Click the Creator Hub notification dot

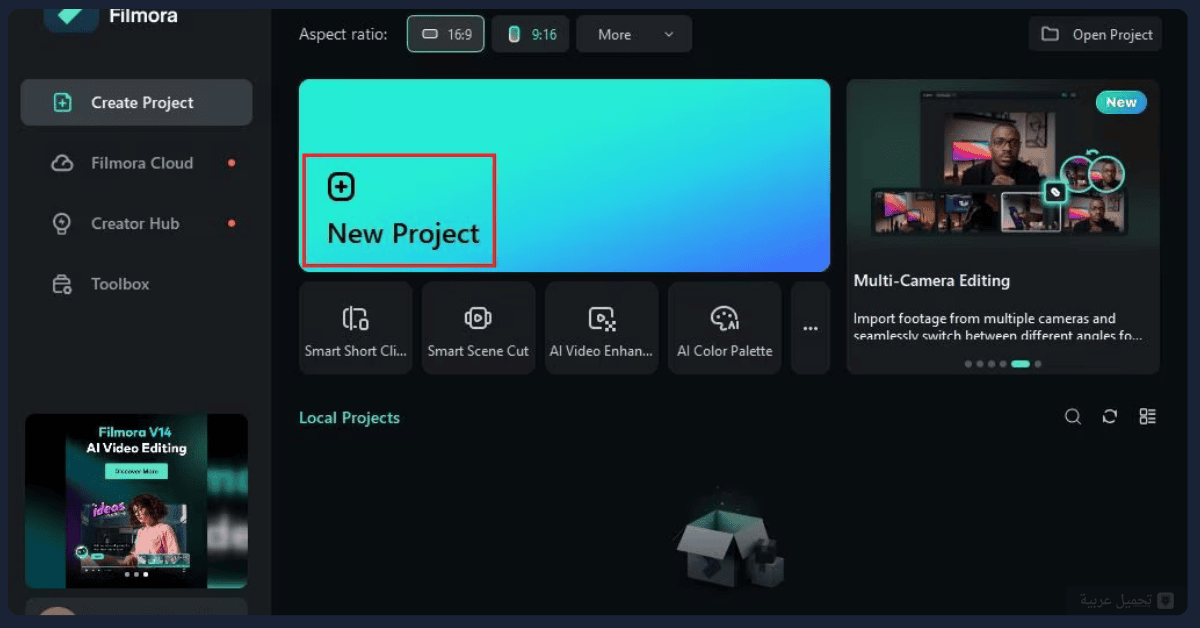232,223
